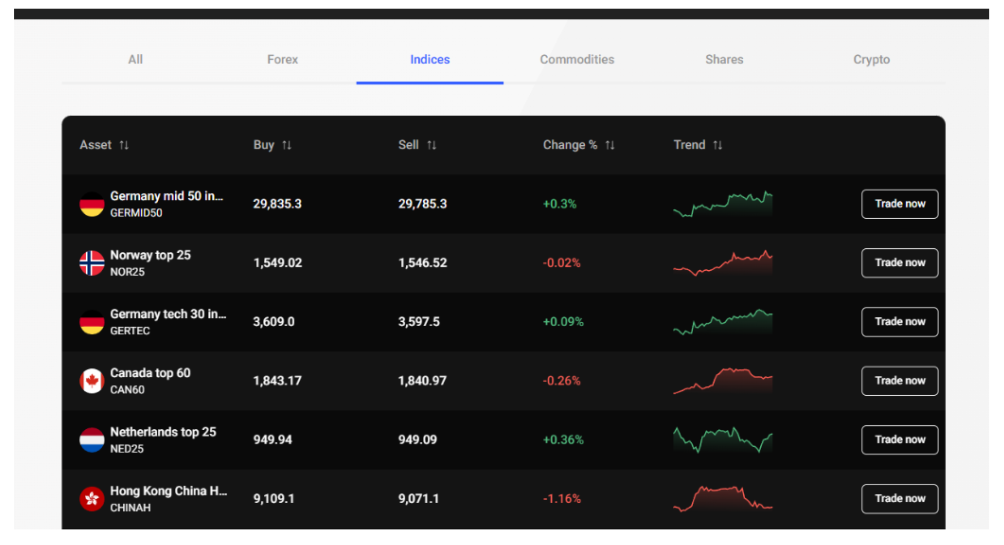This screenshot has width=1004, height=545.
Task: Open the Crypto tab
Action: 871,60
